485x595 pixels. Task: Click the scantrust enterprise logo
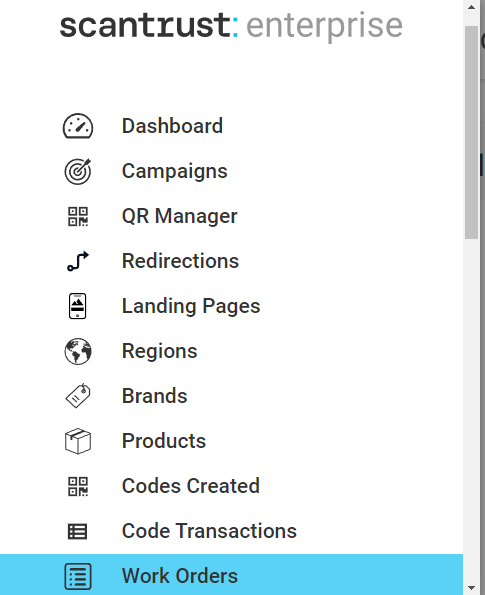tap(231, 26)
